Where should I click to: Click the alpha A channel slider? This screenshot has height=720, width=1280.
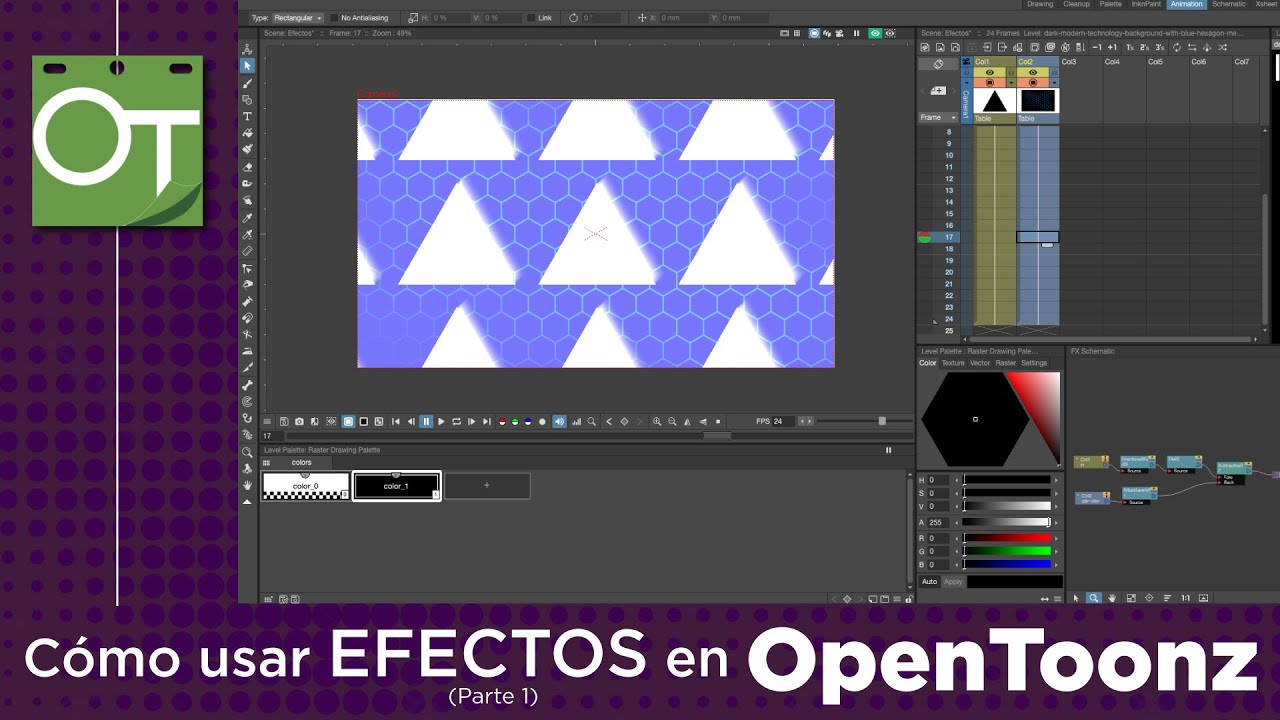click(1007, 522)
